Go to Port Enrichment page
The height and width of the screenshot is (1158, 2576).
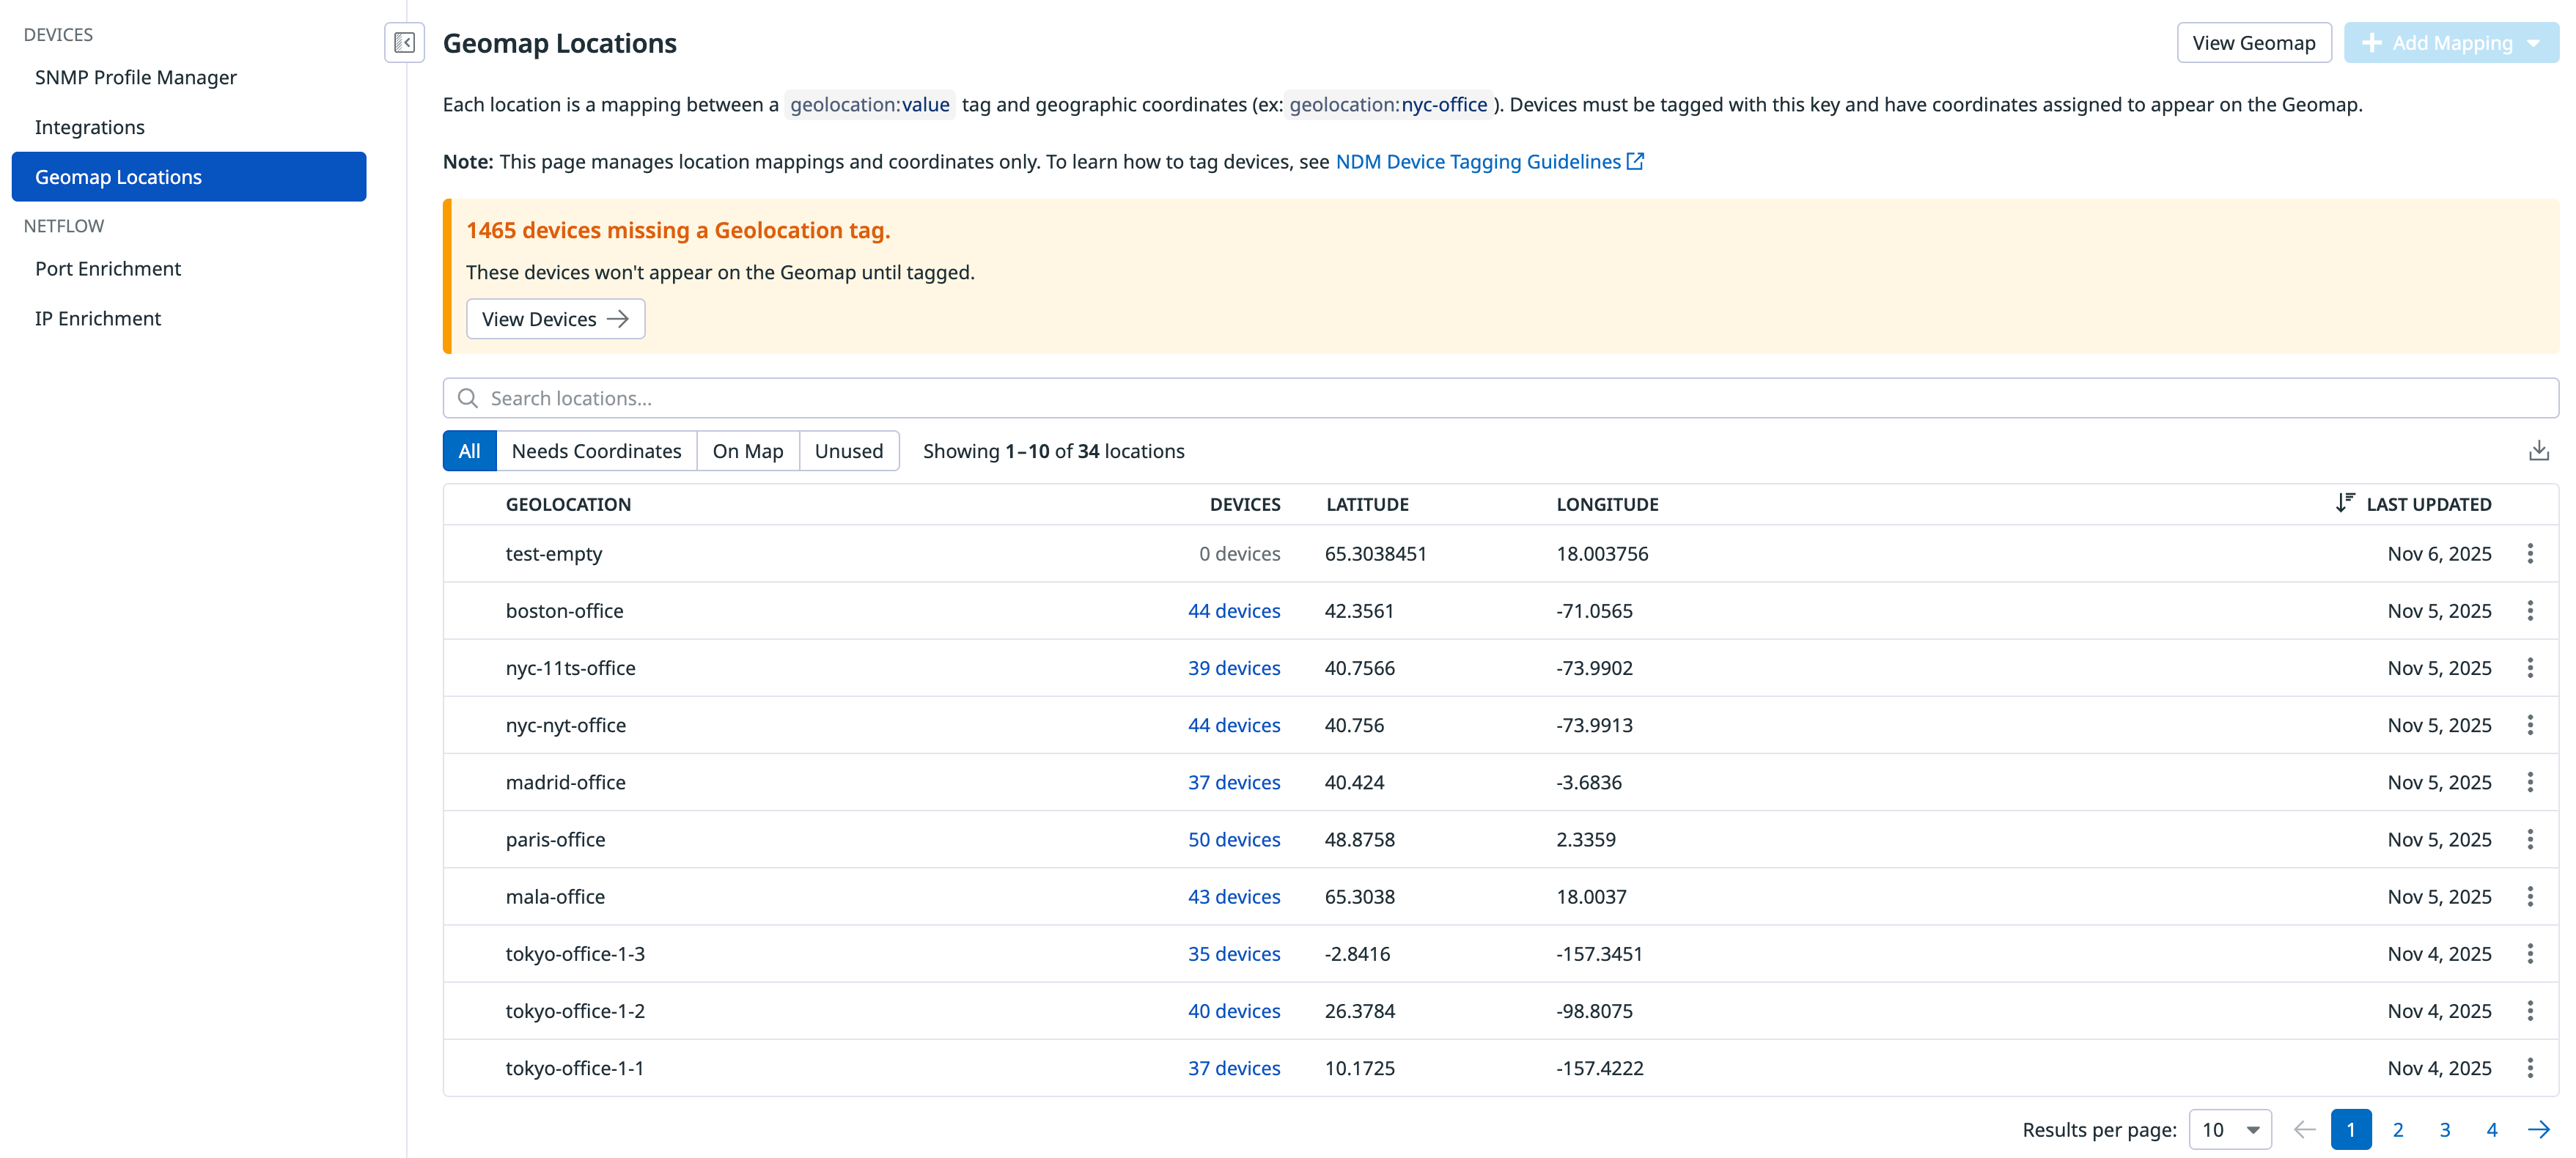click(x=108, y=269)
